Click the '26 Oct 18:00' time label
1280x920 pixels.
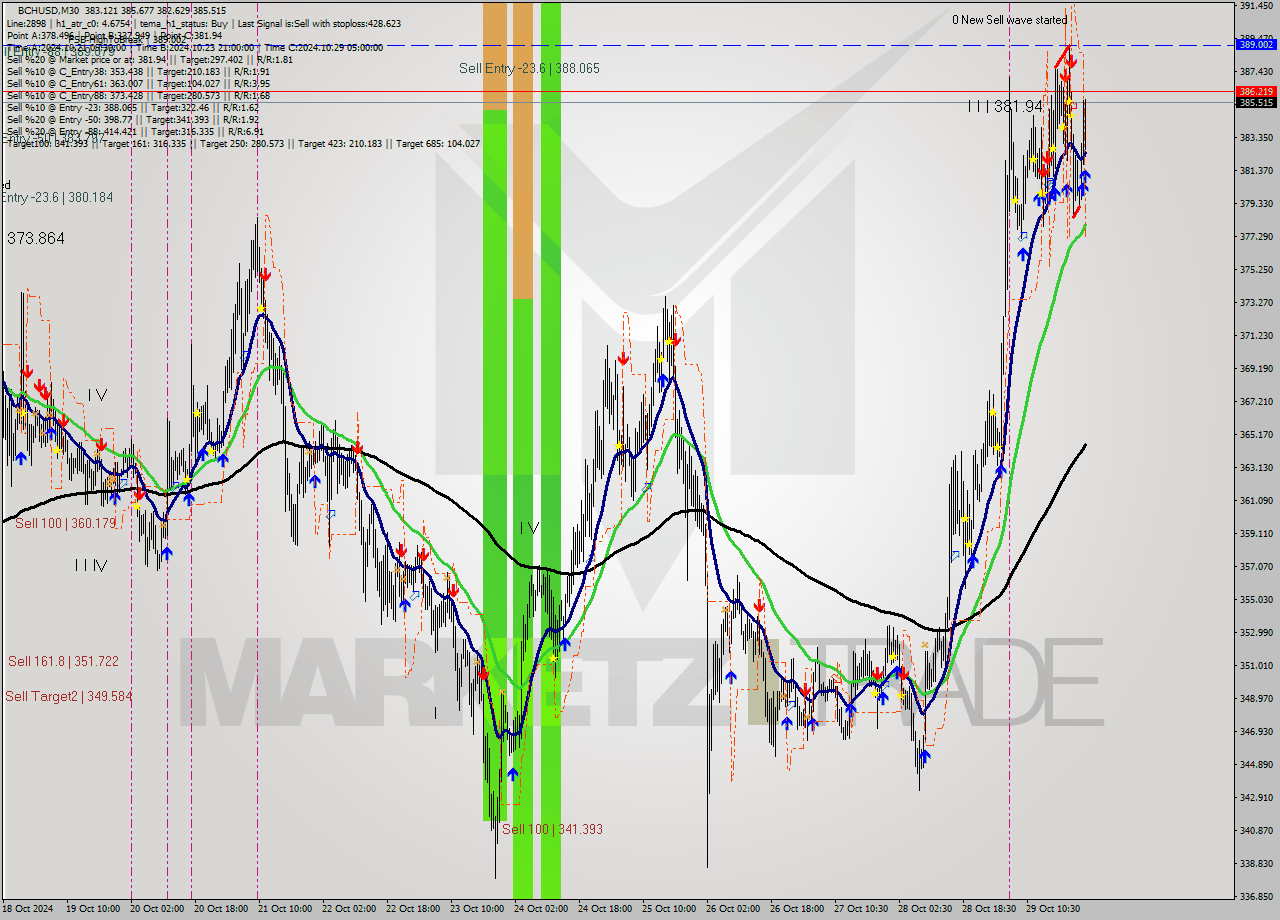point(797,909)
